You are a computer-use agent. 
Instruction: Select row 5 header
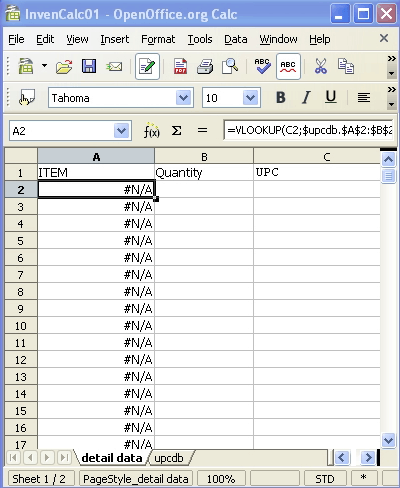21,241
